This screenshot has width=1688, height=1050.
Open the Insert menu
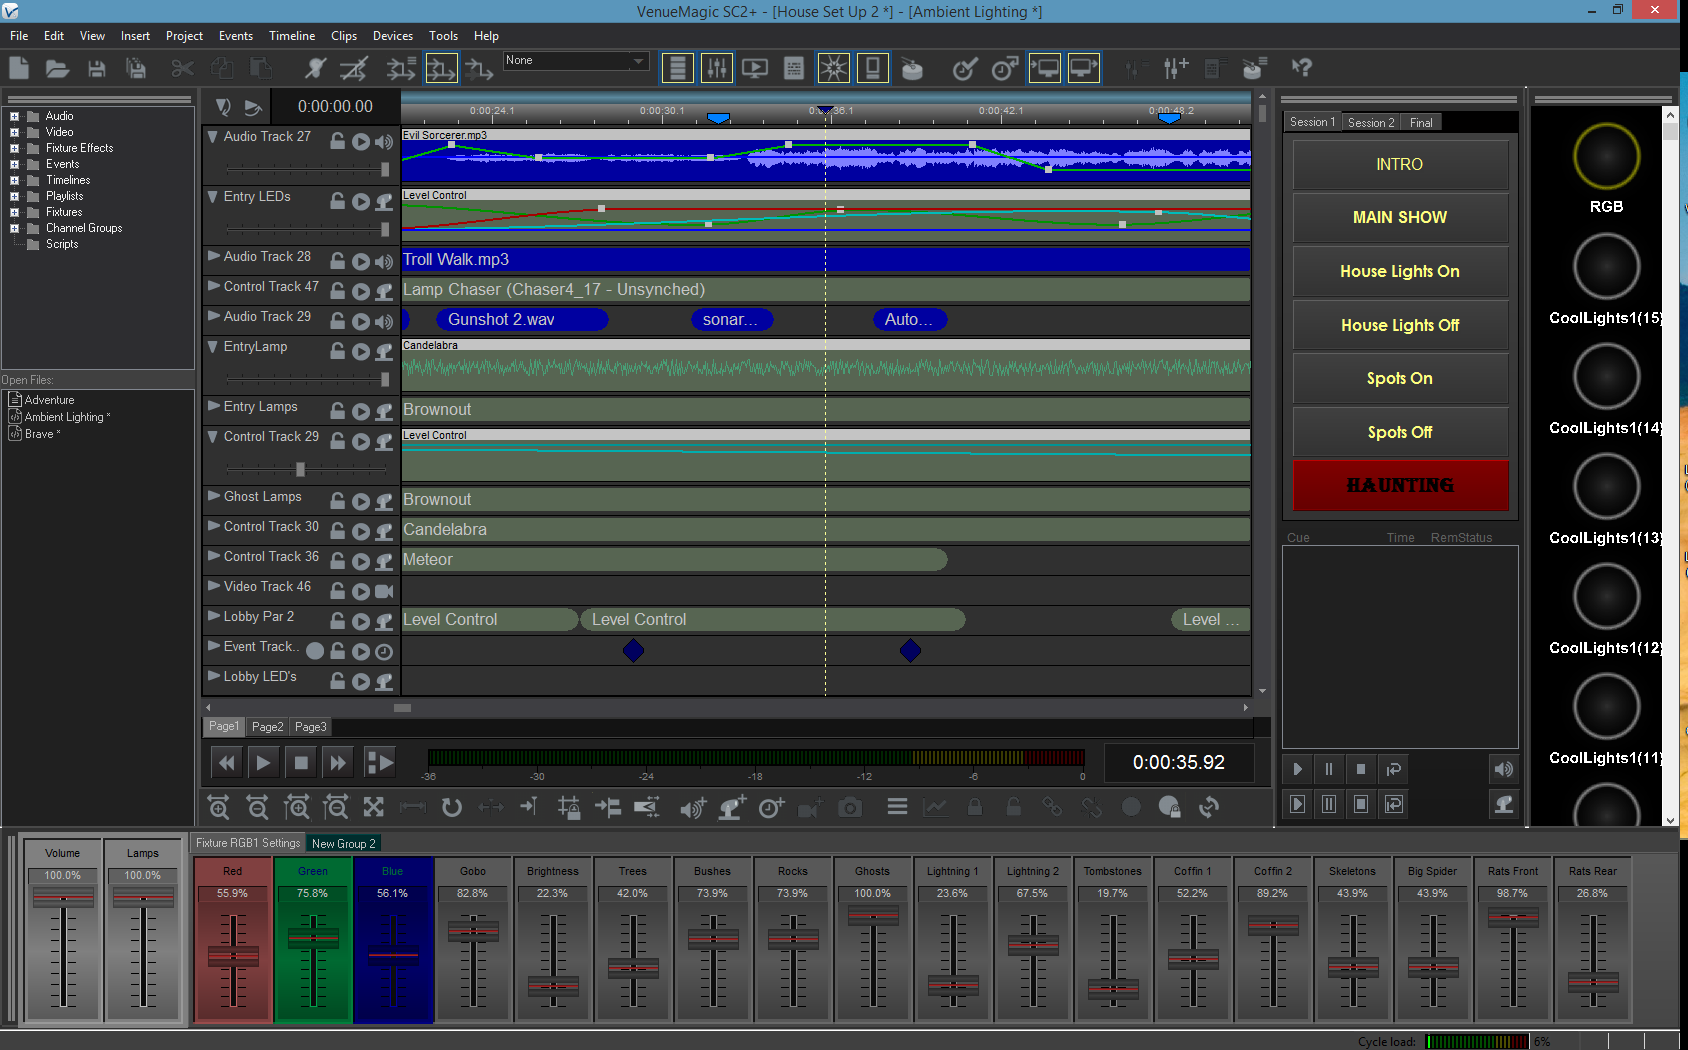point(135,36)
